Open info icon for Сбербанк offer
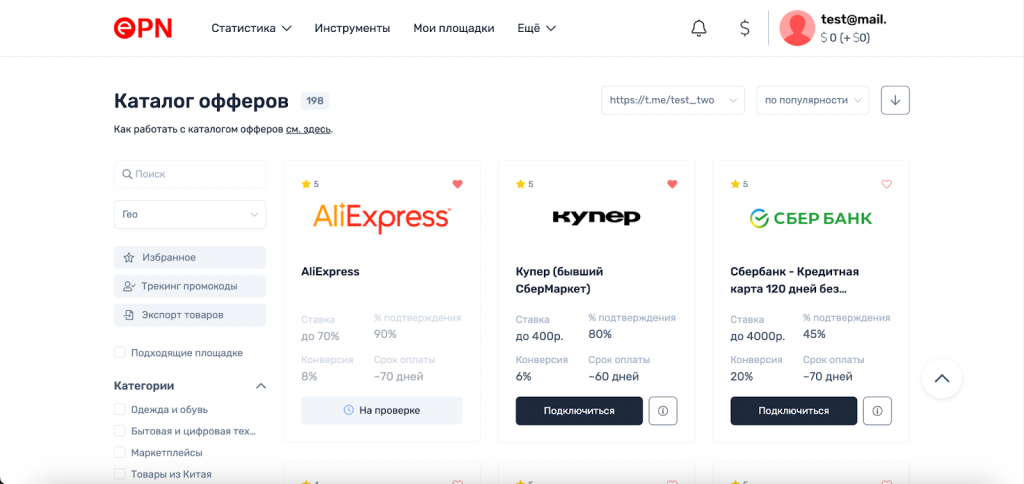Image resolution: width=1024 pixels, height=484 pixels. (x=877, y=411)
